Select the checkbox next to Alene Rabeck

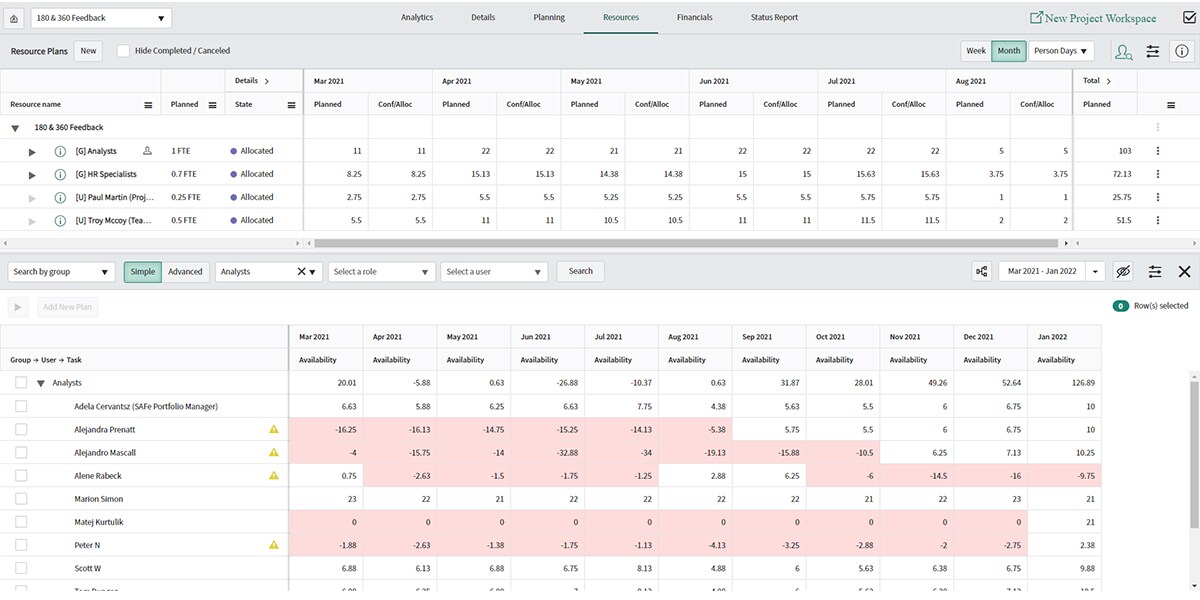tap(21, 476)
